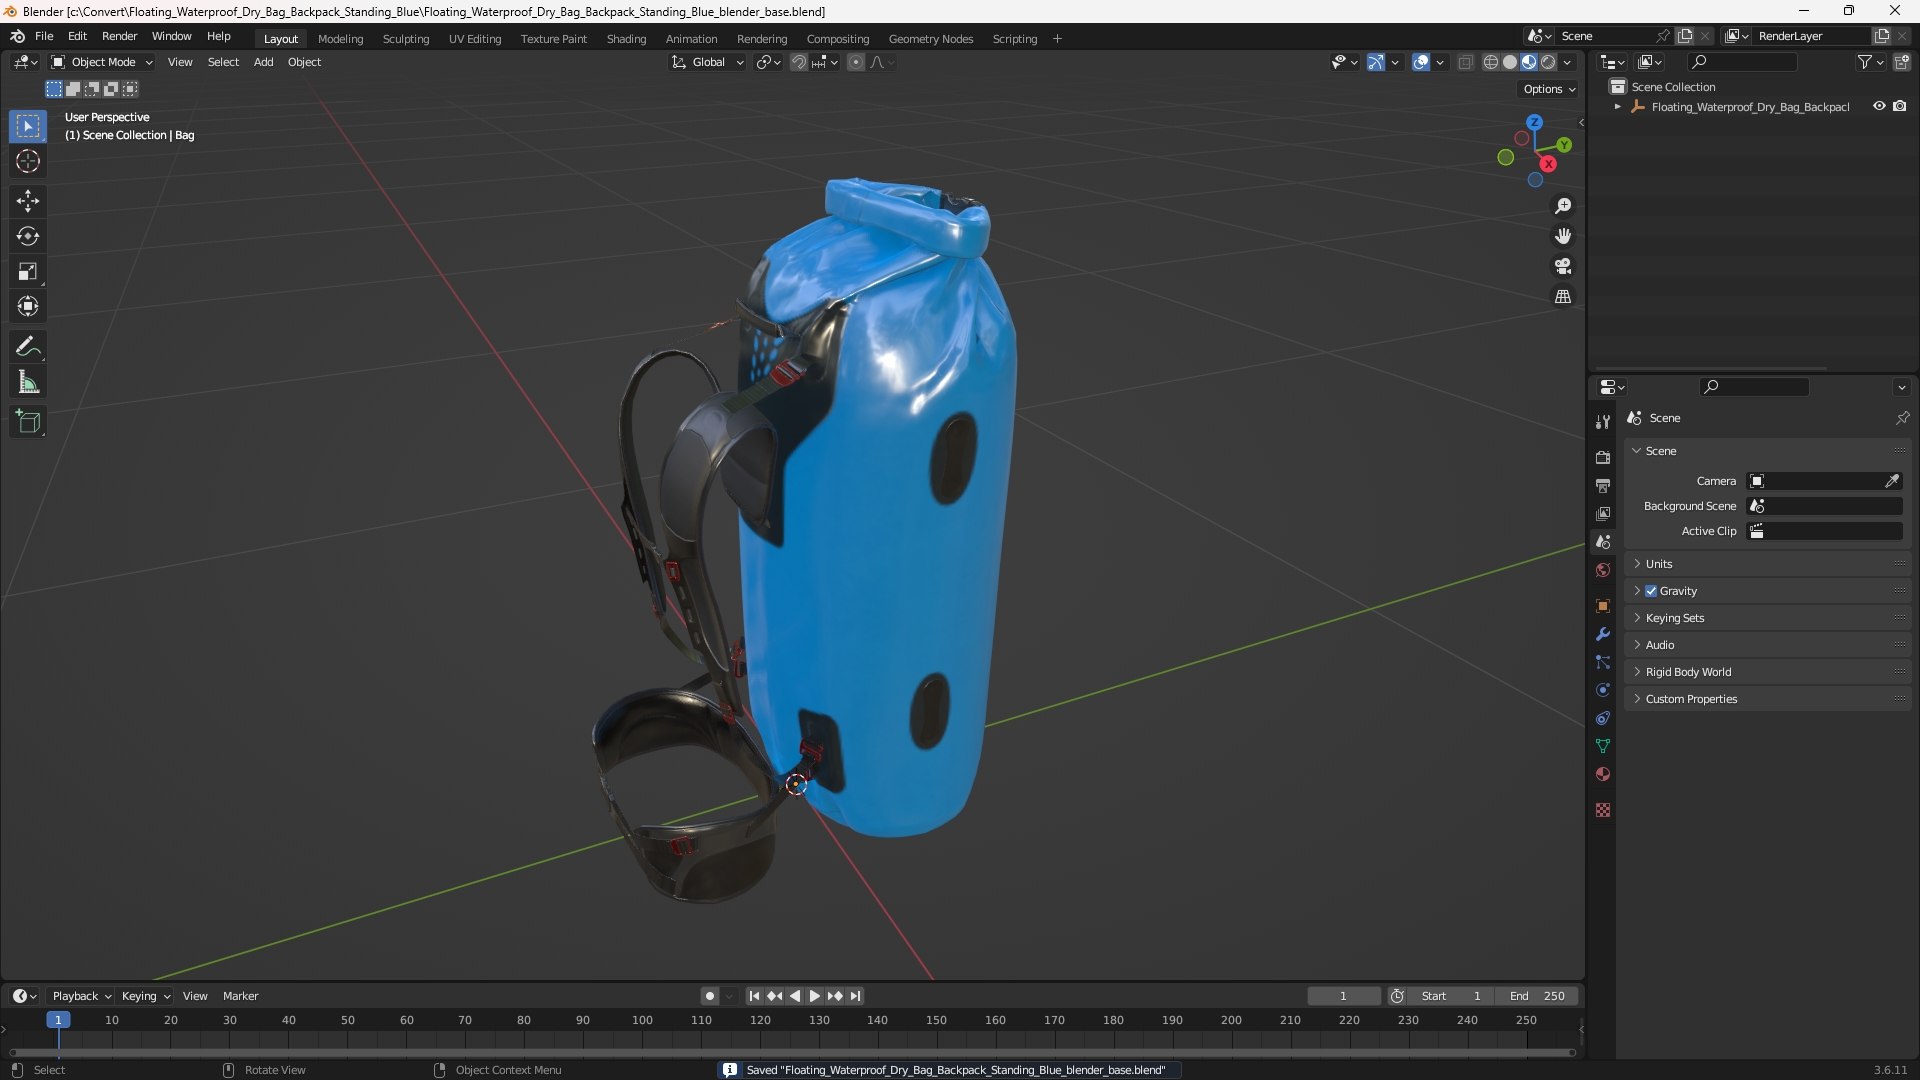
Task: Select the Transform tool
Action: 28,306
